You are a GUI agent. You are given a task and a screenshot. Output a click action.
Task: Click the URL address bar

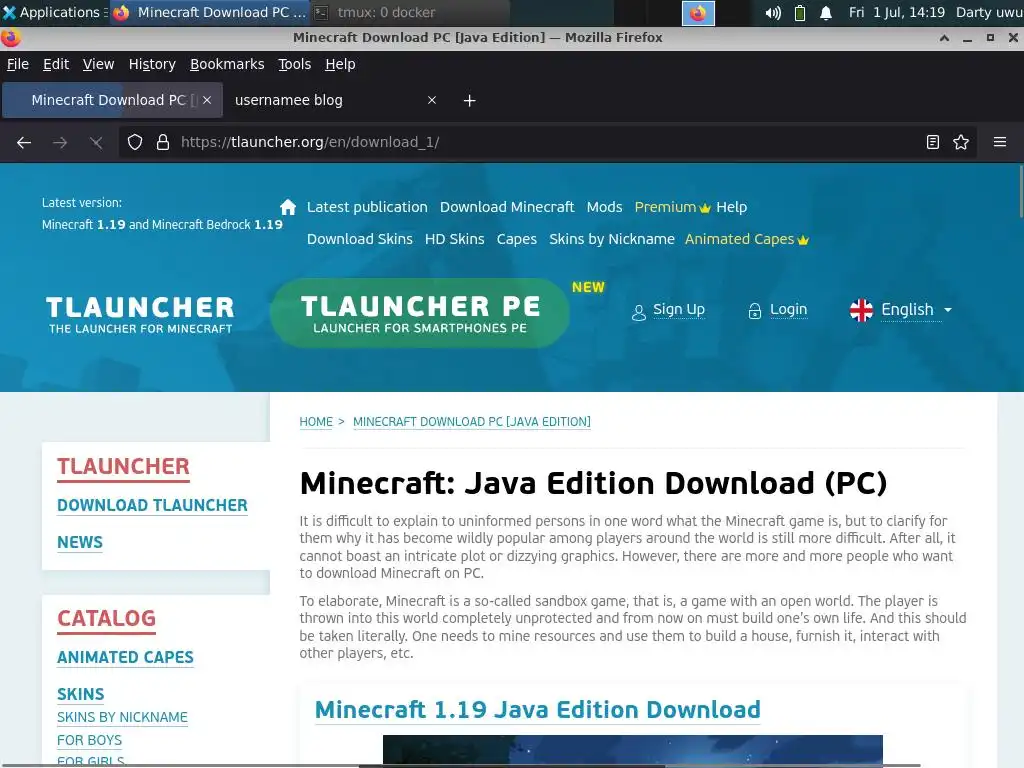pyautogui.click(x=545, y=142)
